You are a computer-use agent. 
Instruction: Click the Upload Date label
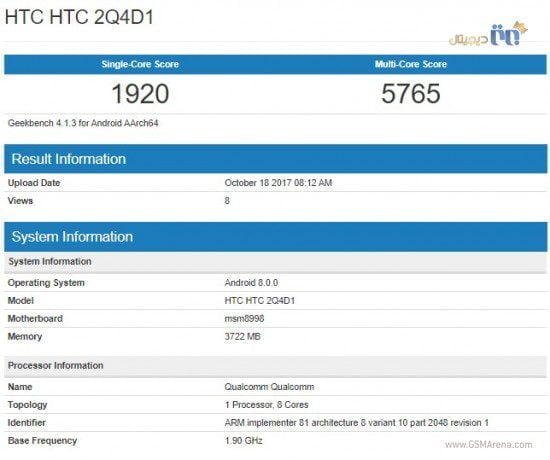(x=34, y=183)
